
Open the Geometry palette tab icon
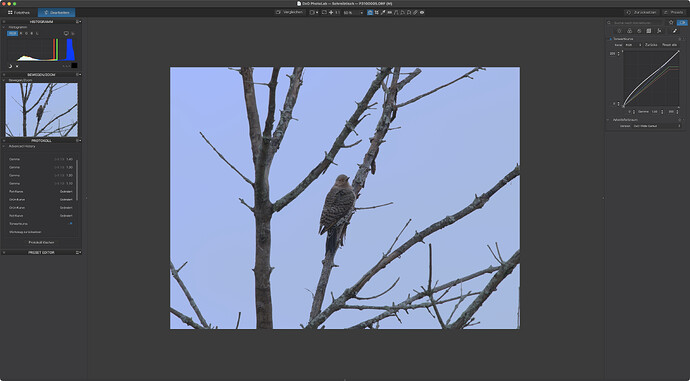pos(649,31)
